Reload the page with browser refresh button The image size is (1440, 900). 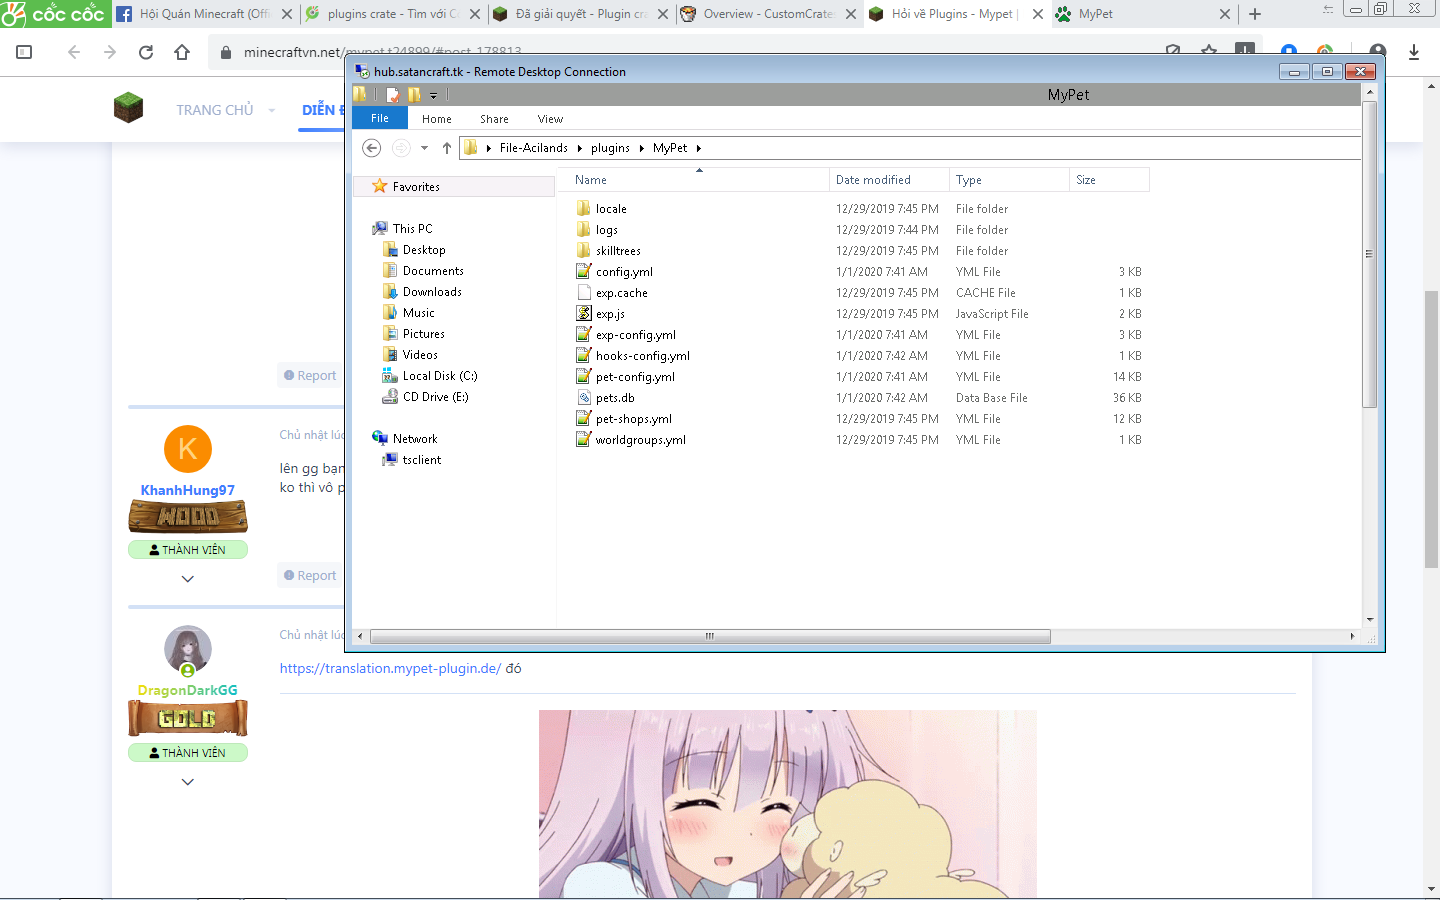click(146, 52)
